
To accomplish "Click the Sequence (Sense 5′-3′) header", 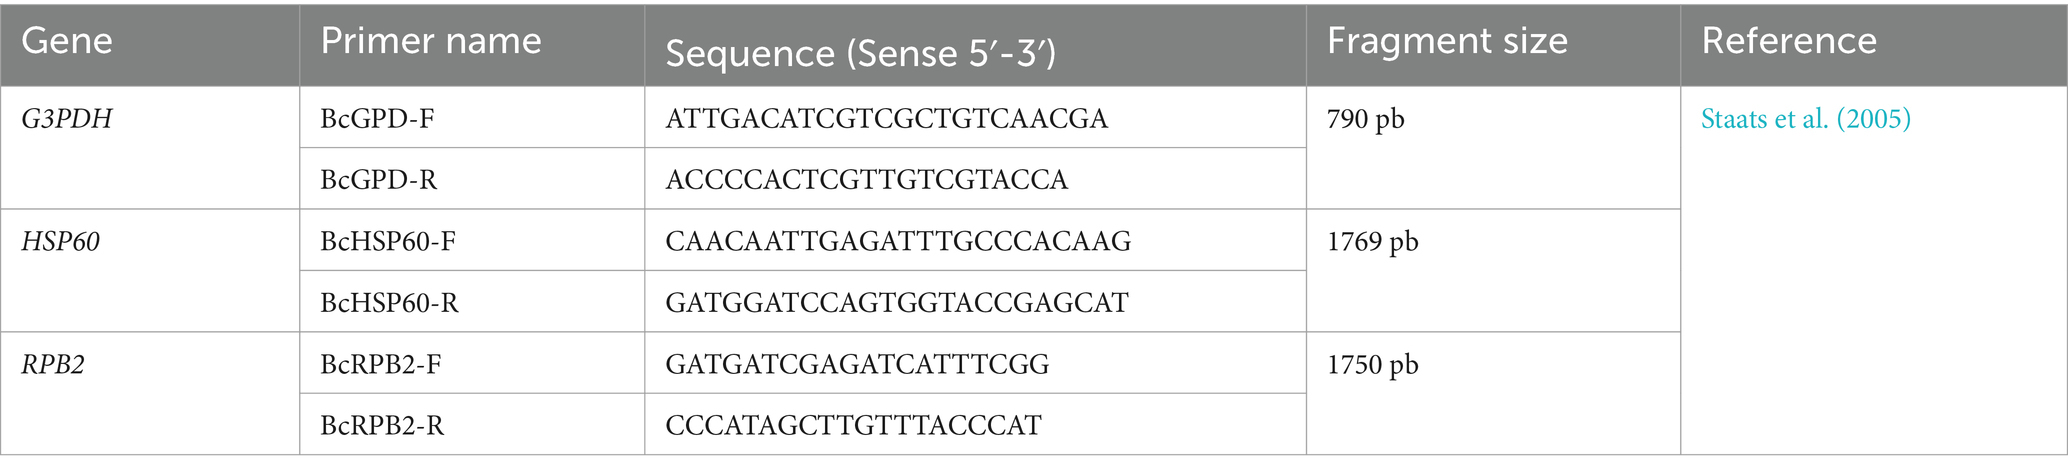I will [860, 53].
